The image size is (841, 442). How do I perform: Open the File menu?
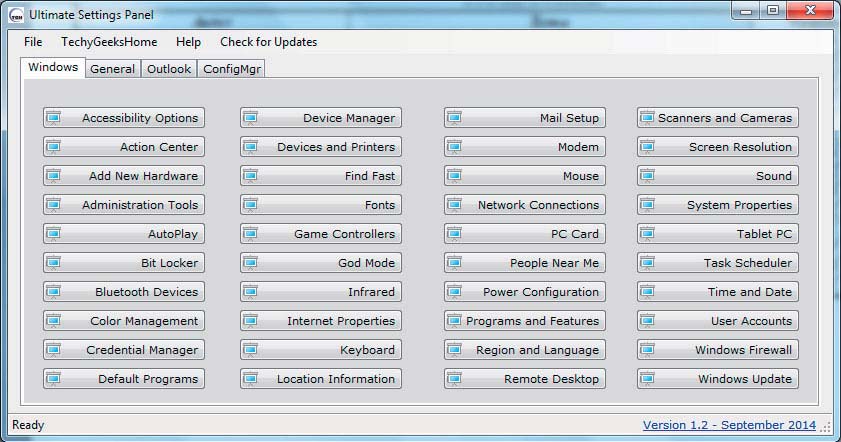click(33, 42)
